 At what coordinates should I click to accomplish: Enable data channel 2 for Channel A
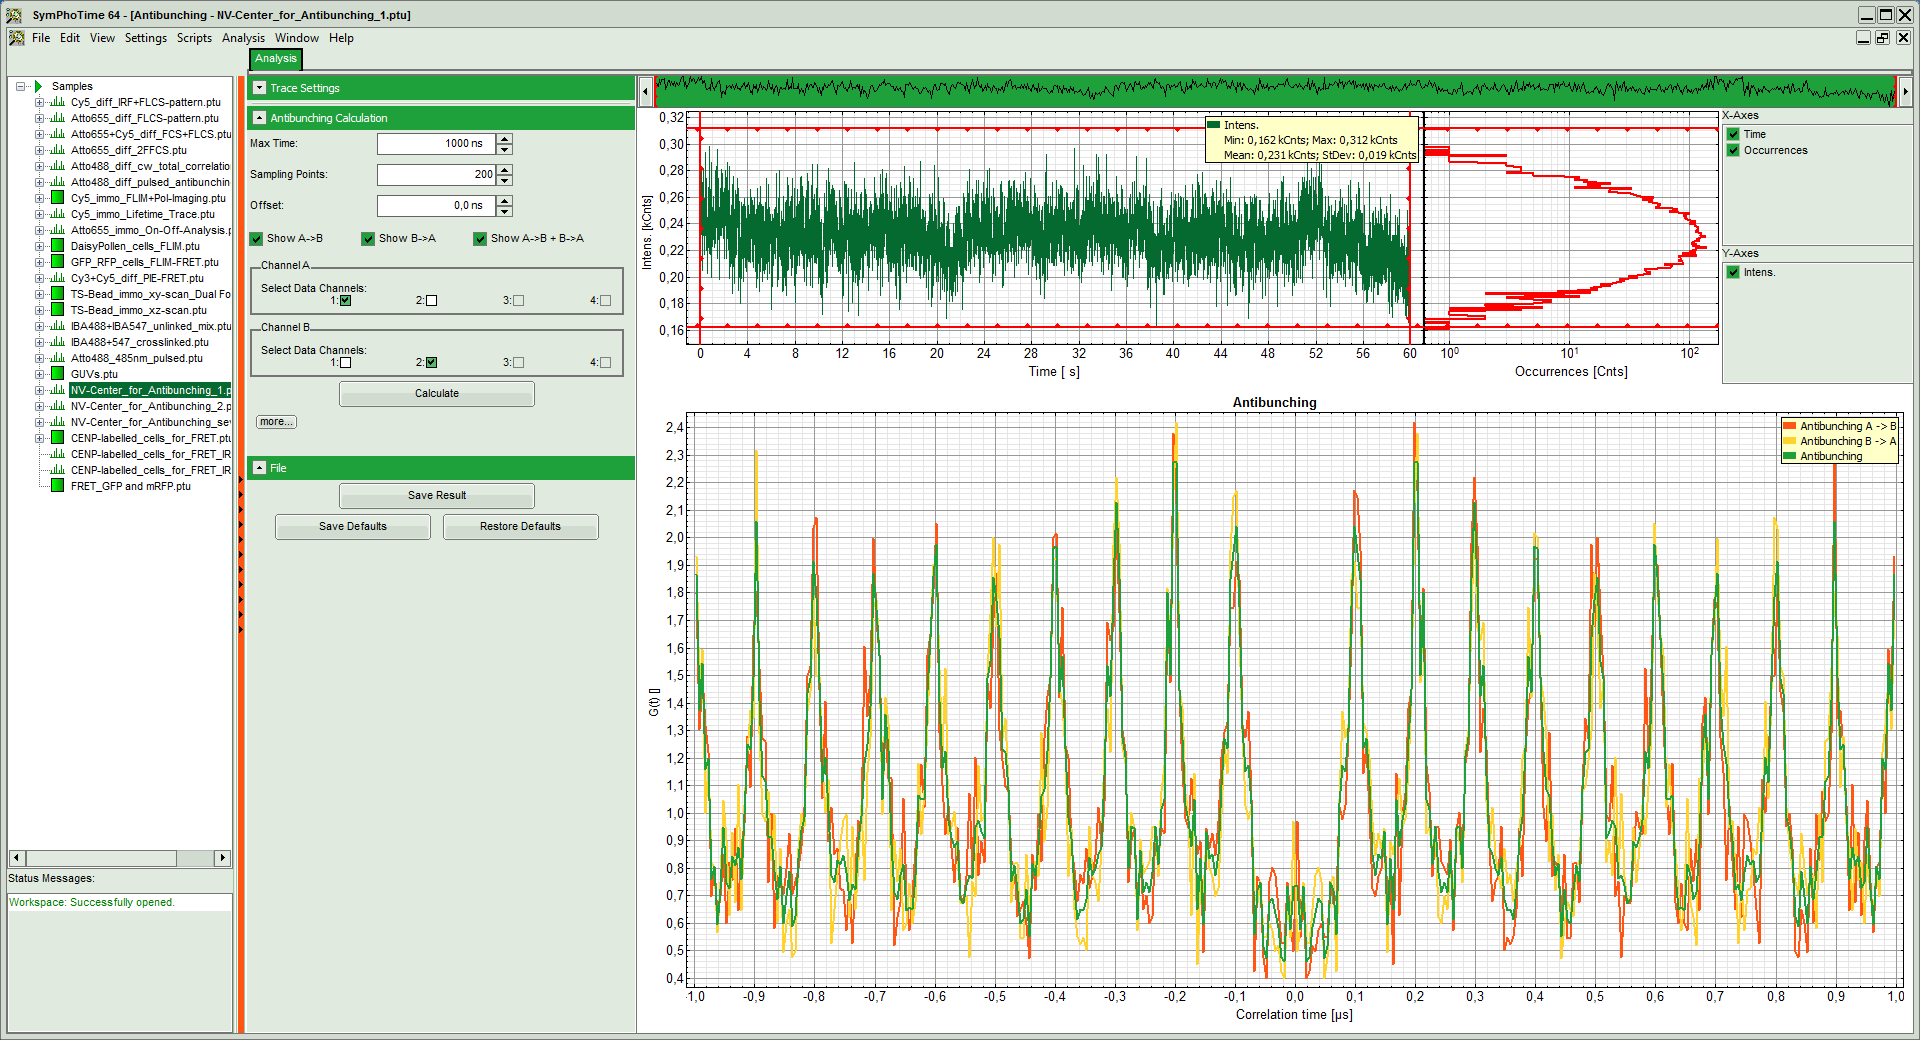click(x=432, y=301)
